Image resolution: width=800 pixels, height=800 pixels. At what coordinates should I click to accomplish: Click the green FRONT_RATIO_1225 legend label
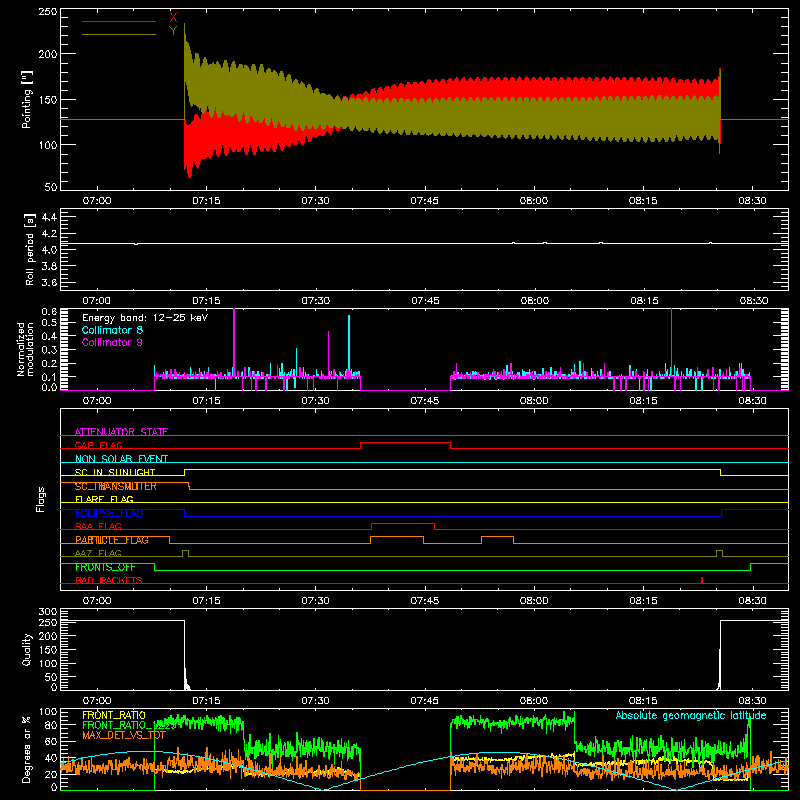click(129, 725)
